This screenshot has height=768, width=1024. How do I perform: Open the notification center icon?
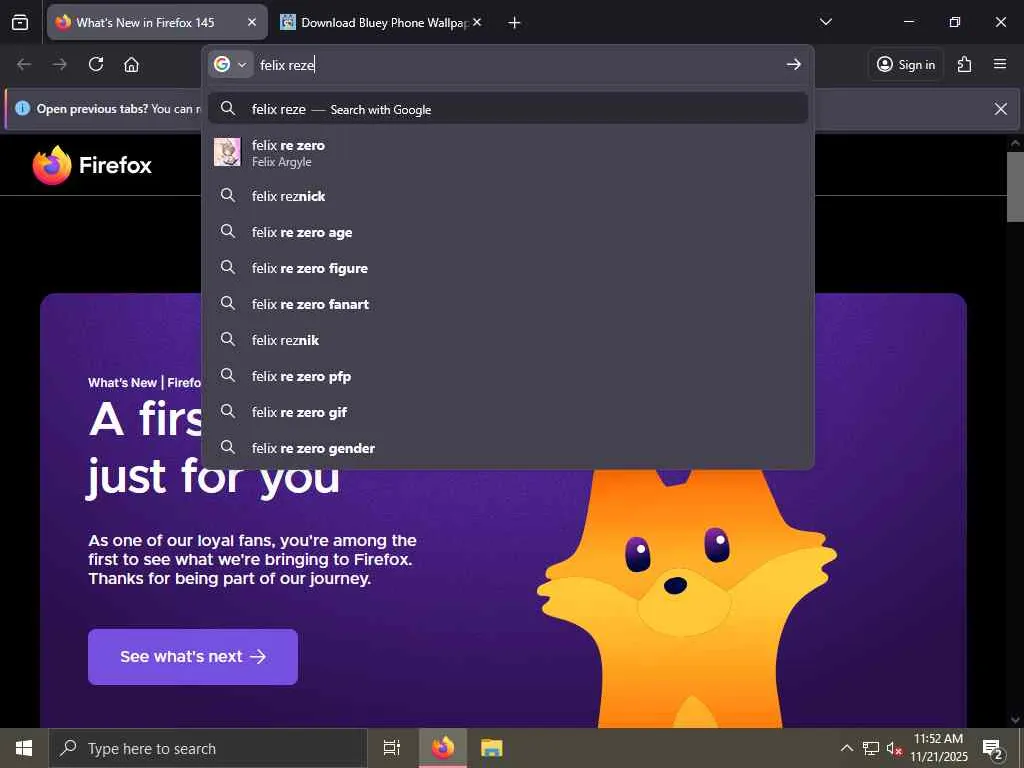(993, 748)
